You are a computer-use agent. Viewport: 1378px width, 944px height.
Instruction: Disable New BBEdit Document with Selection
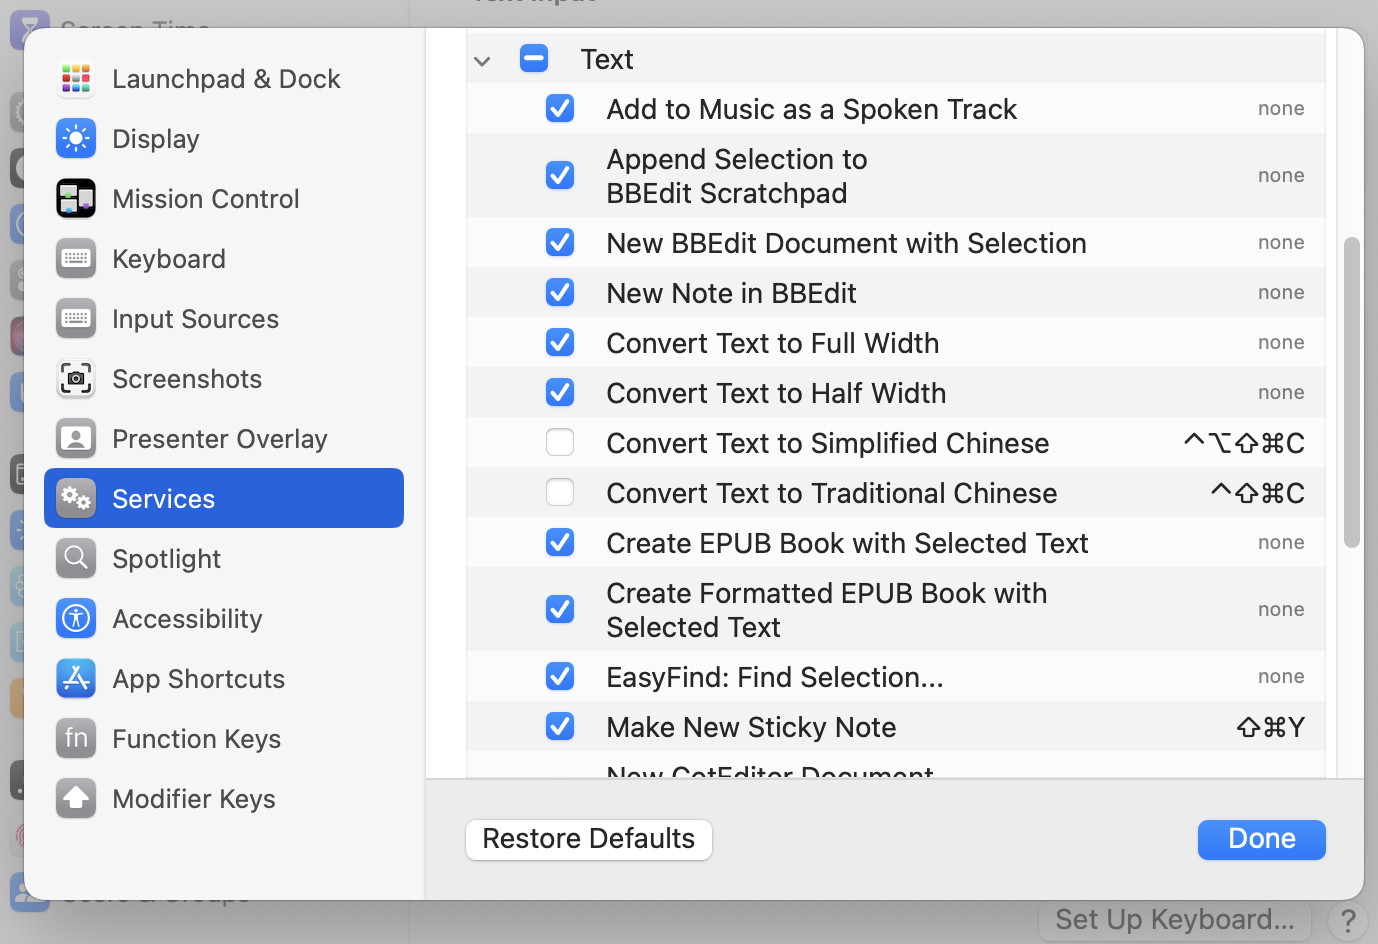(560, 242)
